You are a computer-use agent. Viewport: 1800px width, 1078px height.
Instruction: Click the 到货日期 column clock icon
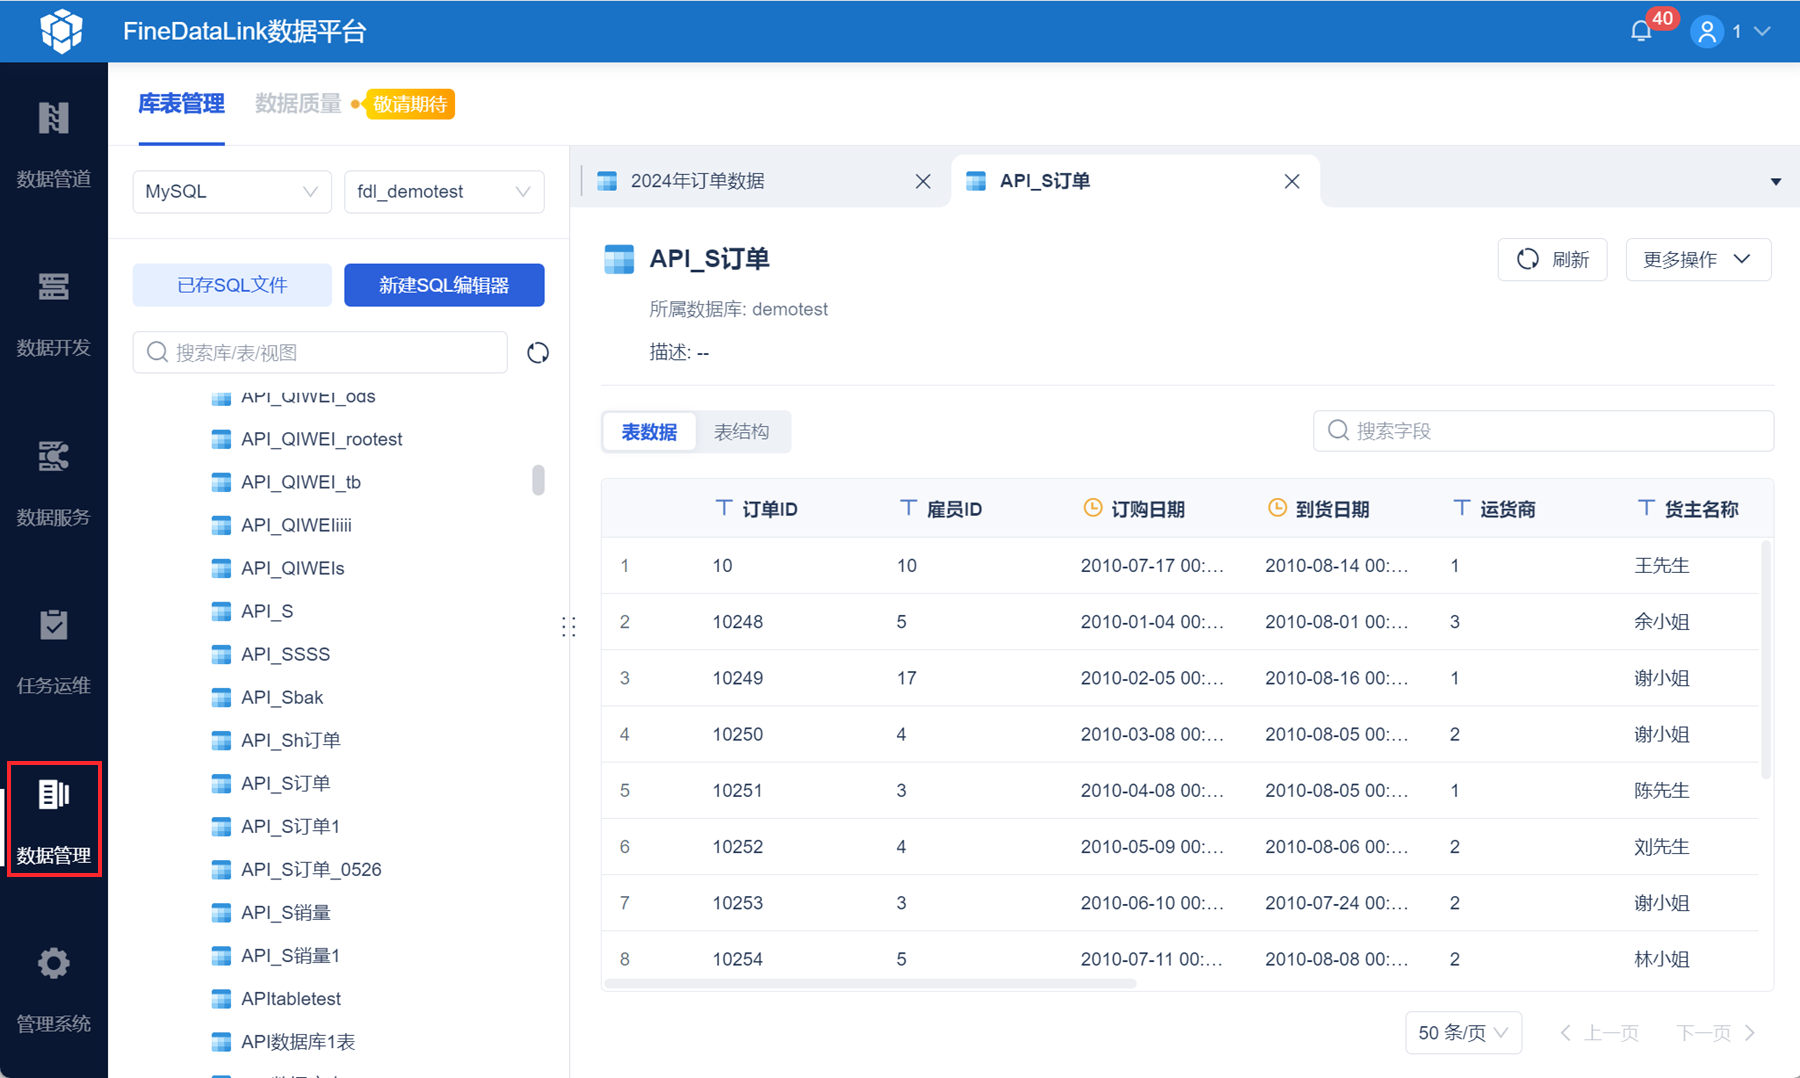tap(1277, 508)
